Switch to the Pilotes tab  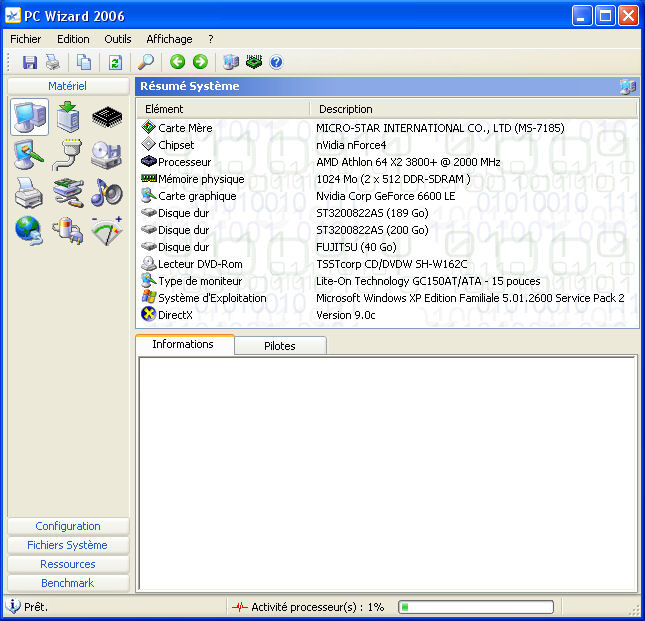coord(280,346)
